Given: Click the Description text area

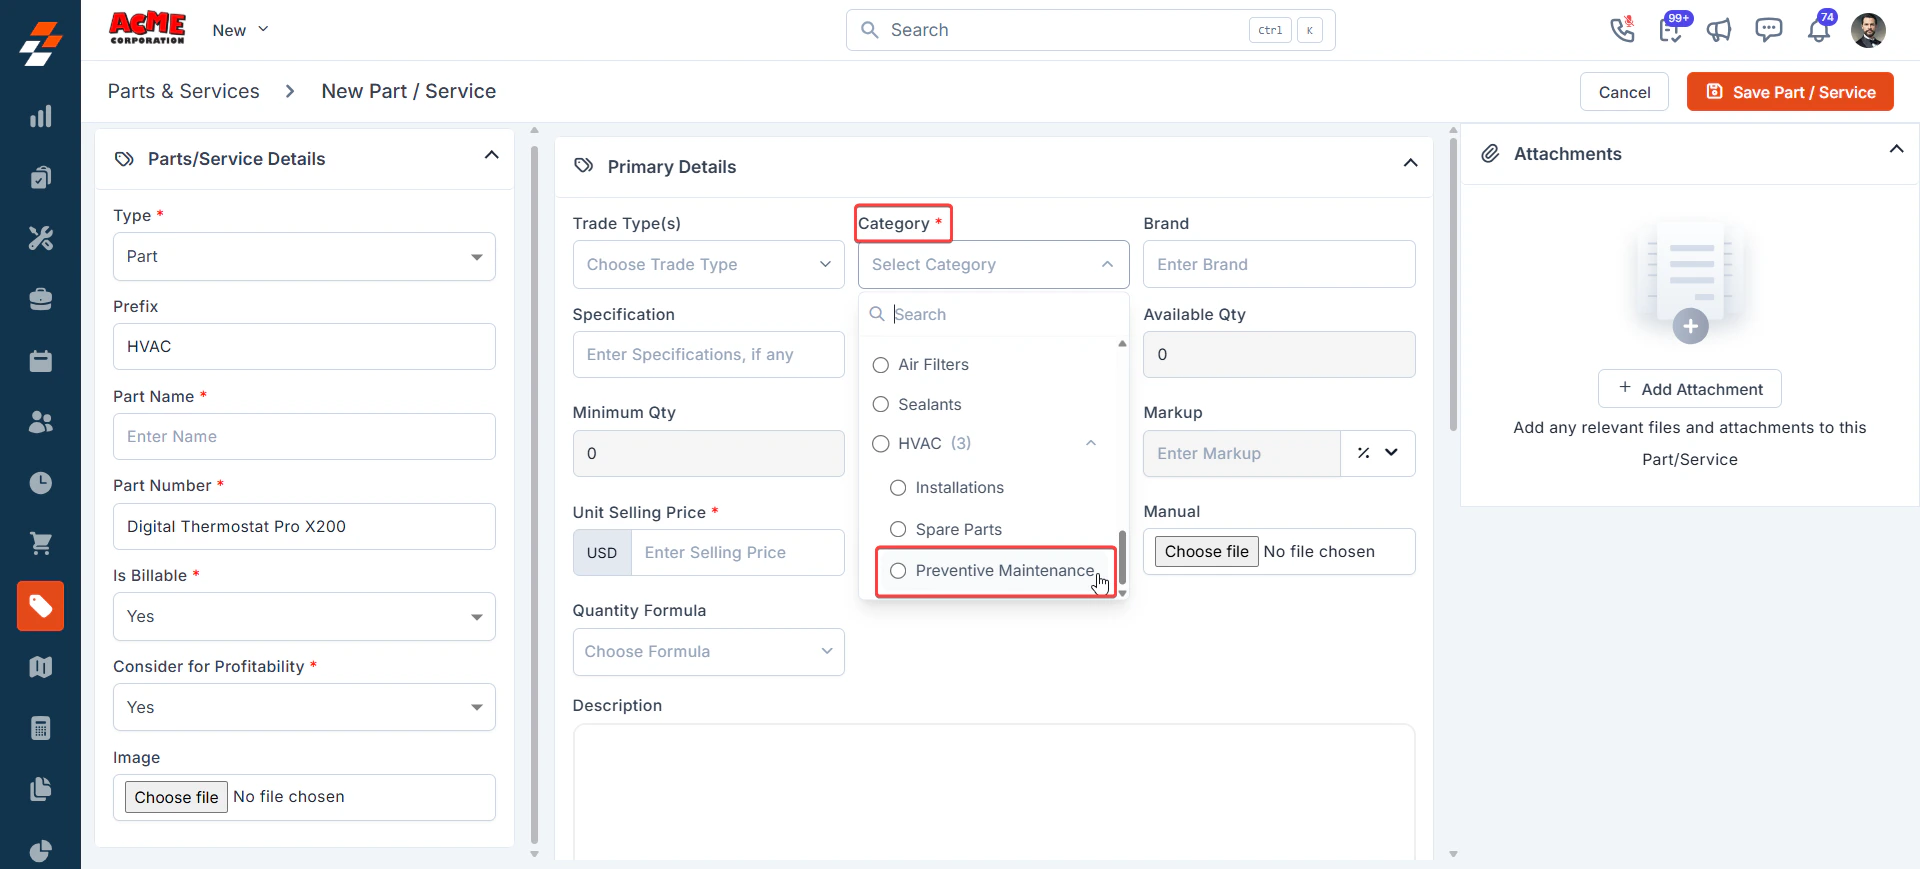Looking at the screenshot, I should (x=993, y=792).
